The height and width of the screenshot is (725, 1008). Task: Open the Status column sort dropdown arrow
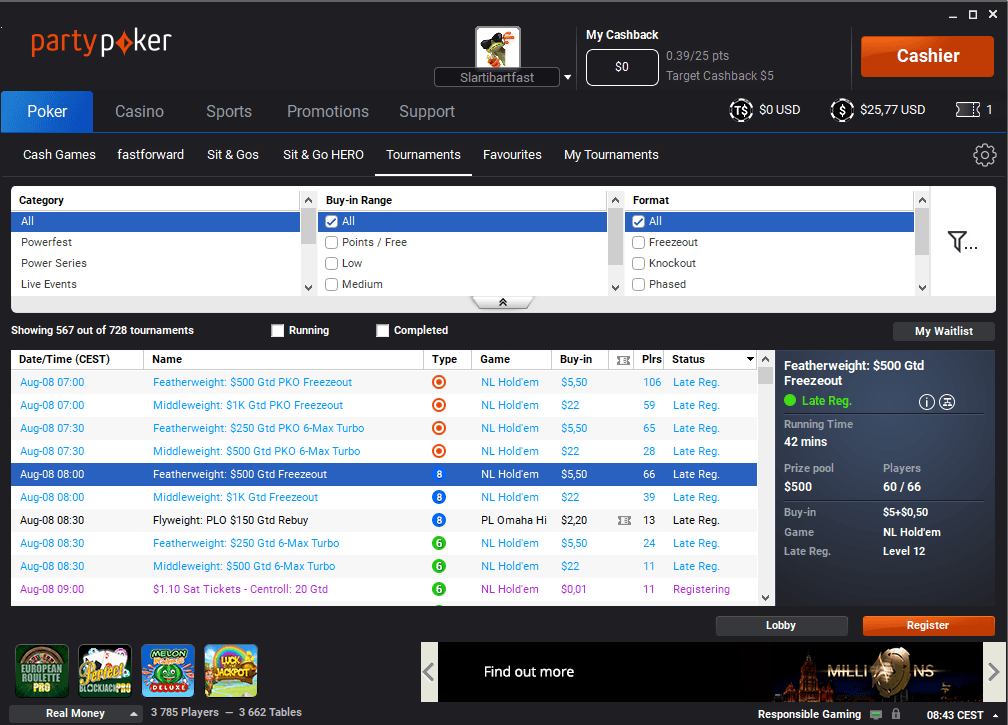tap(750, 359)
